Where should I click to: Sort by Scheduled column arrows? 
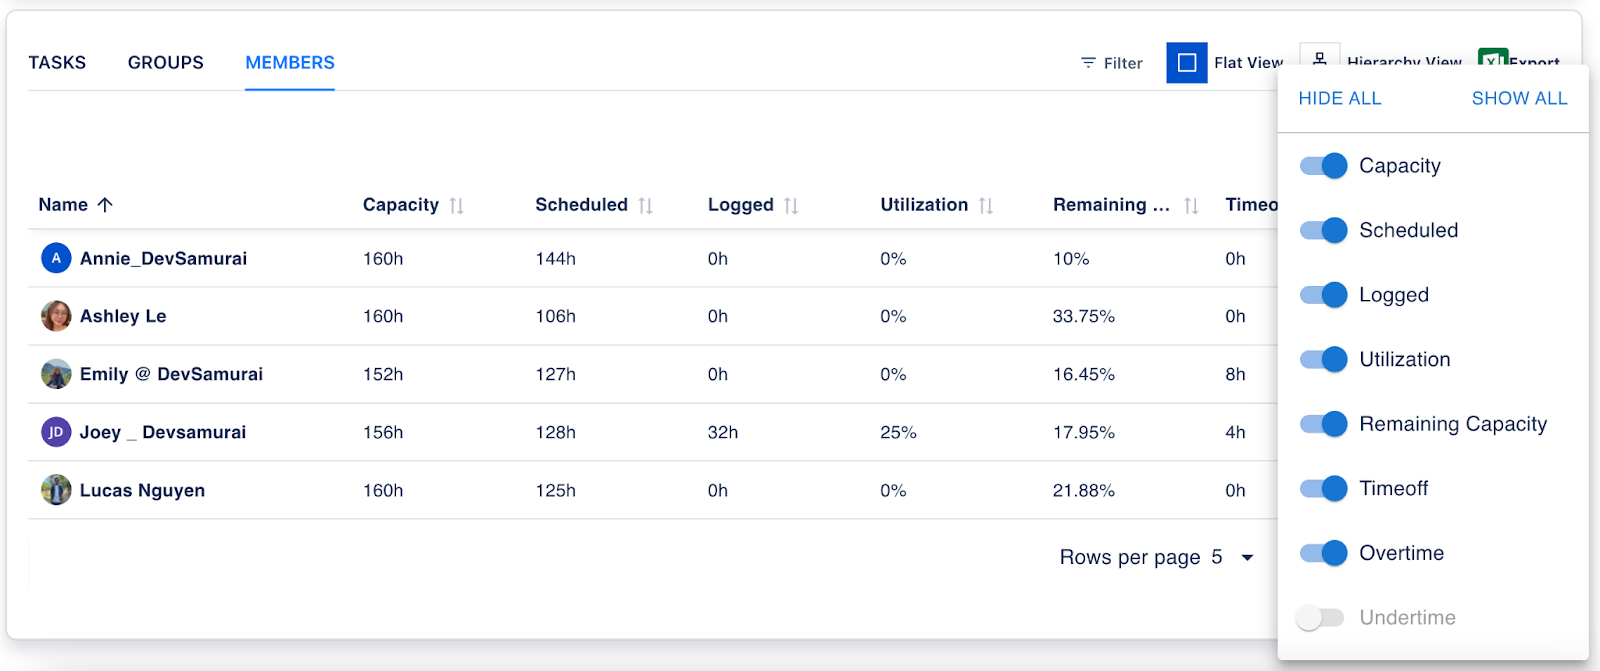[x=645, y=206]
